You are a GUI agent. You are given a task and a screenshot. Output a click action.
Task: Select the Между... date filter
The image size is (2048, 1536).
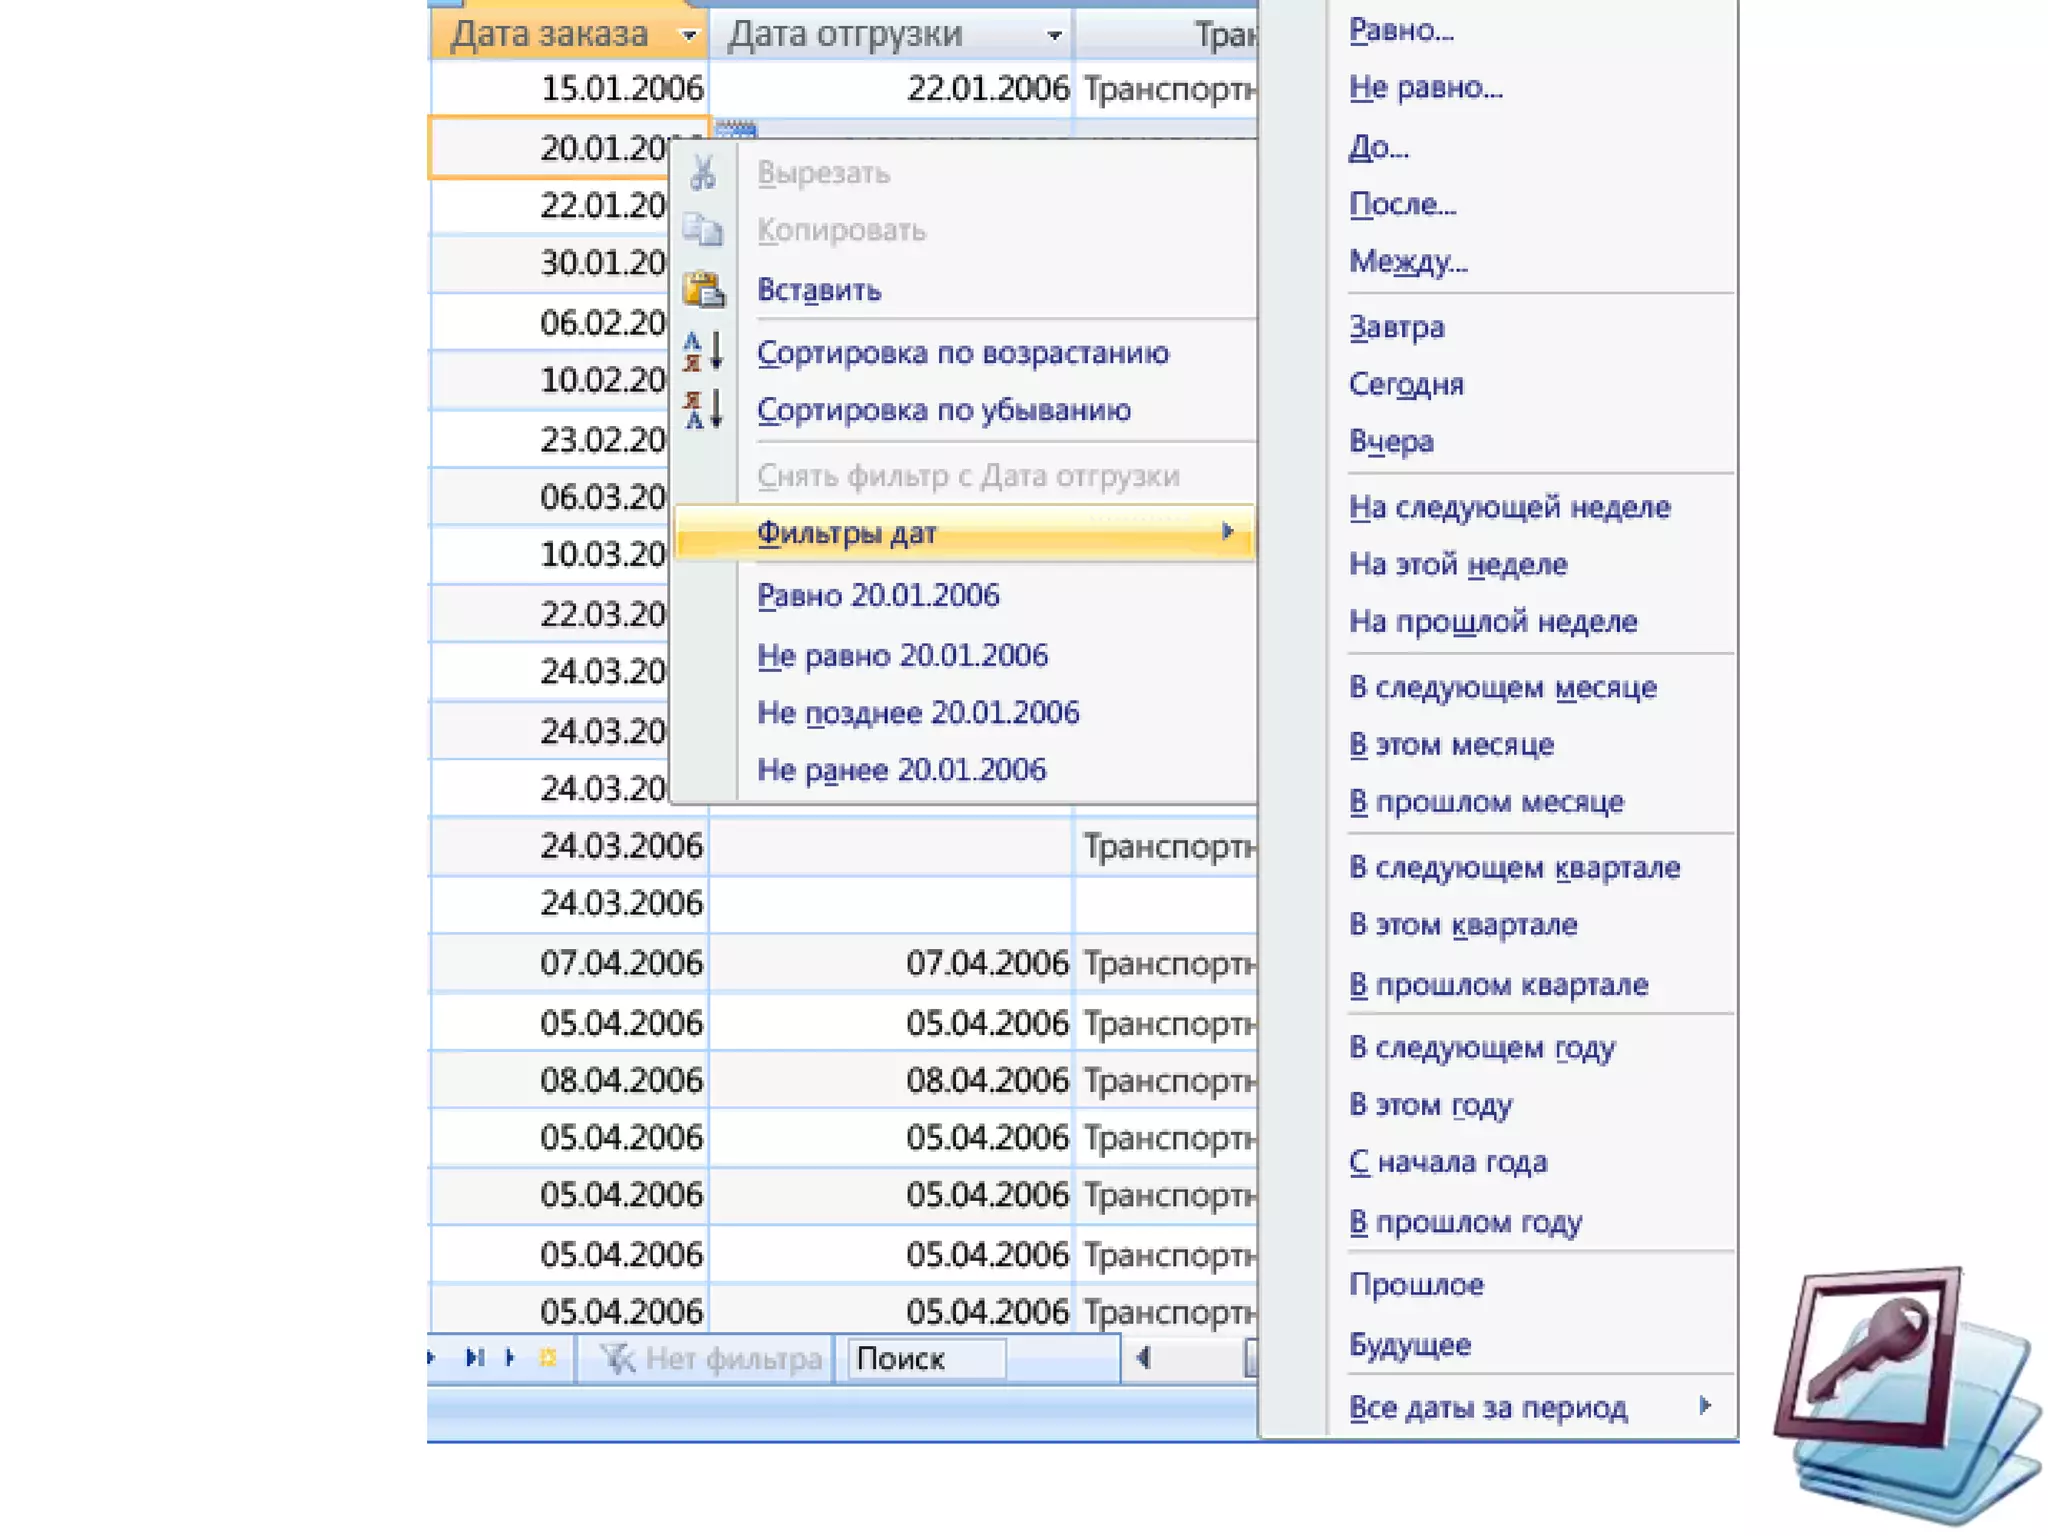point(1408,262)
